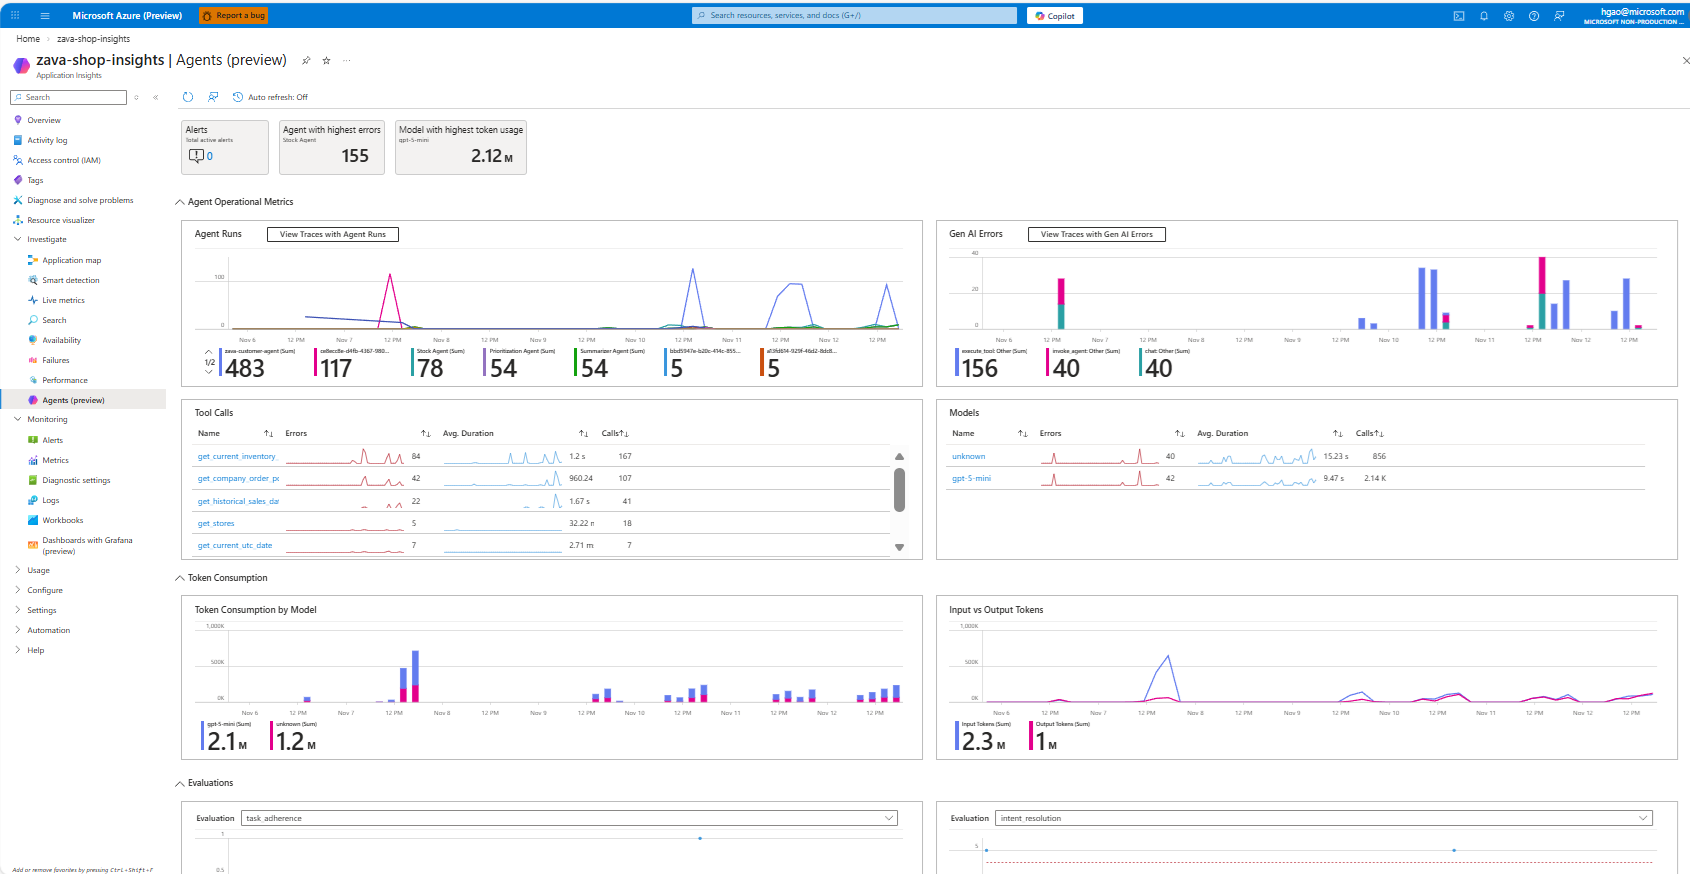Click the Tool Calls scroll down arrow

[x=899, y=547]
